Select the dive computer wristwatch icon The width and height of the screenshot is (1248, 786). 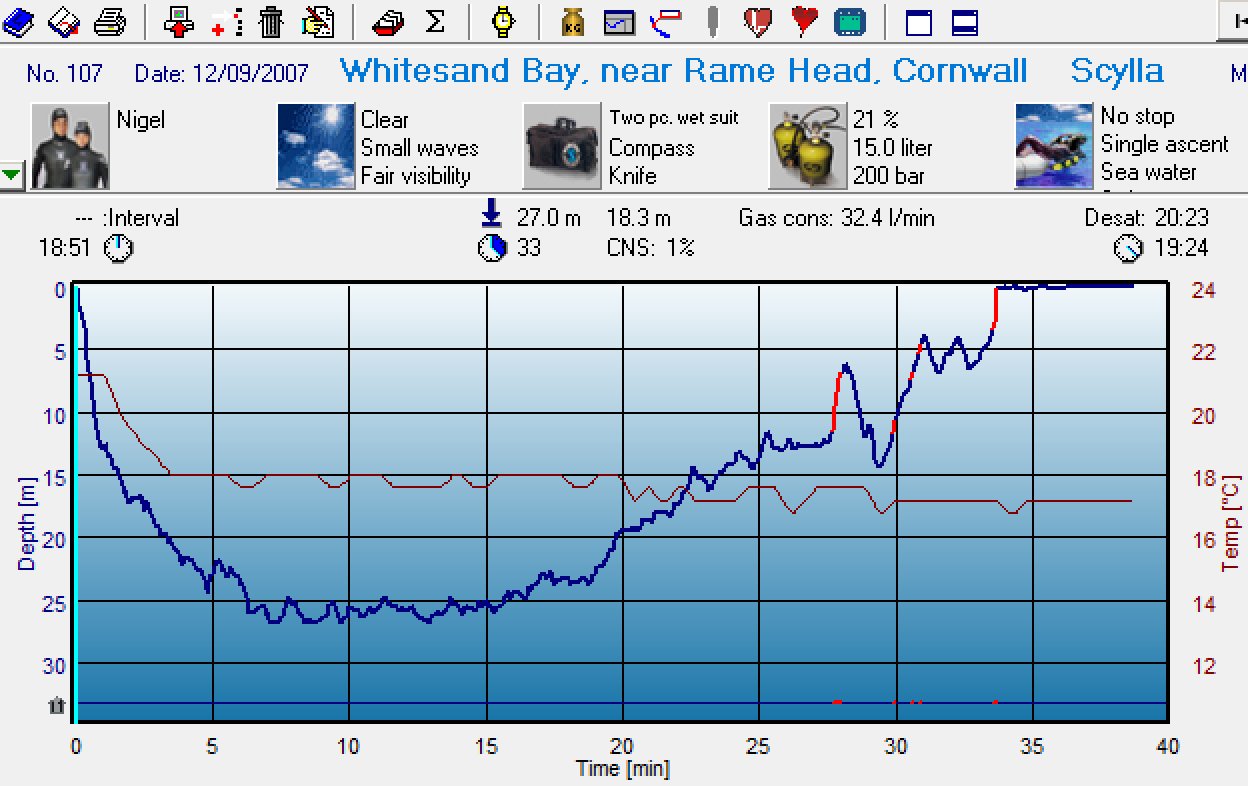(x=503, y=20)
